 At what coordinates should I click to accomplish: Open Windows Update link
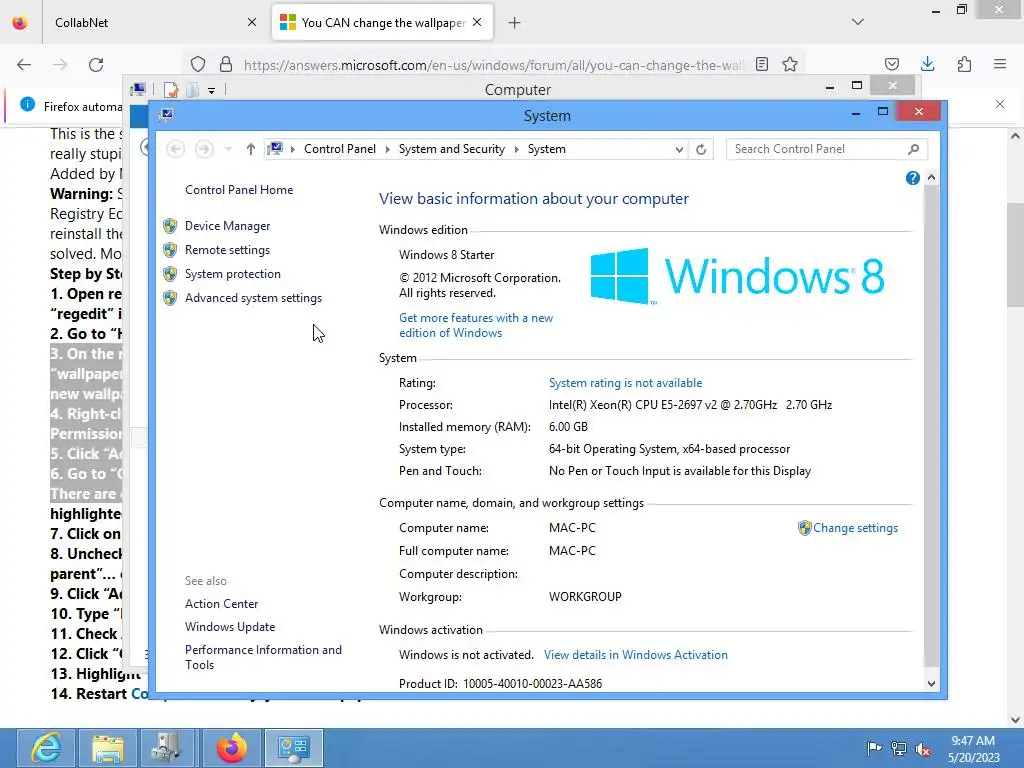click(230, 627)
